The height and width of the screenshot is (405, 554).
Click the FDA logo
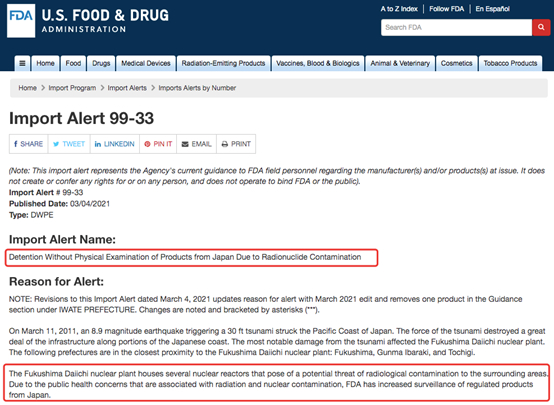(x=21, y=21)
